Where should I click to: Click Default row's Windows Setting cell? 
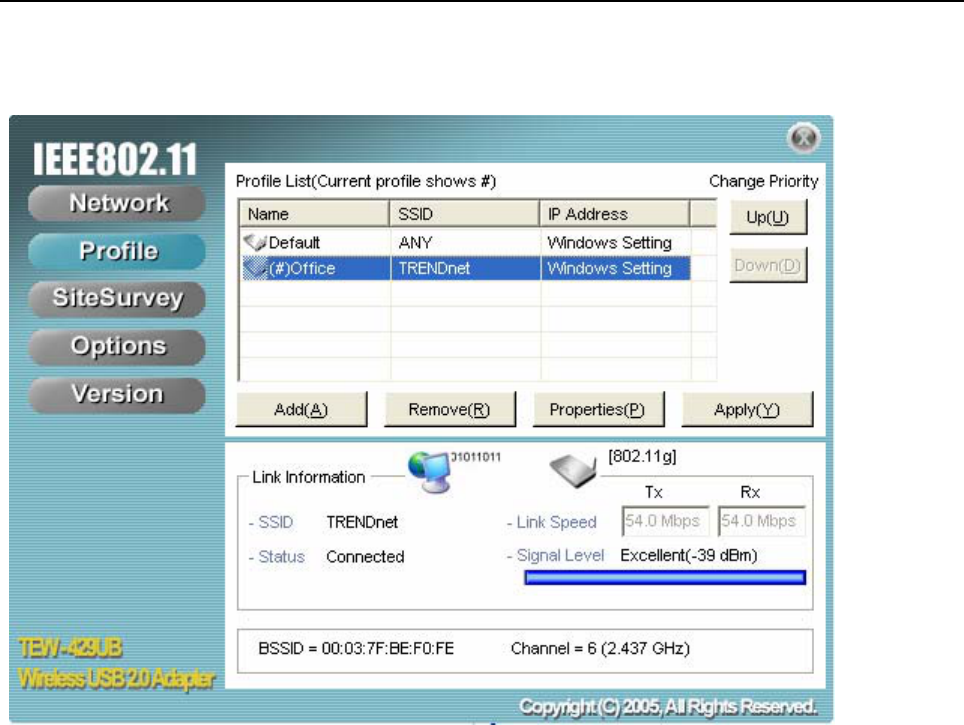click(x=609, y=243)
